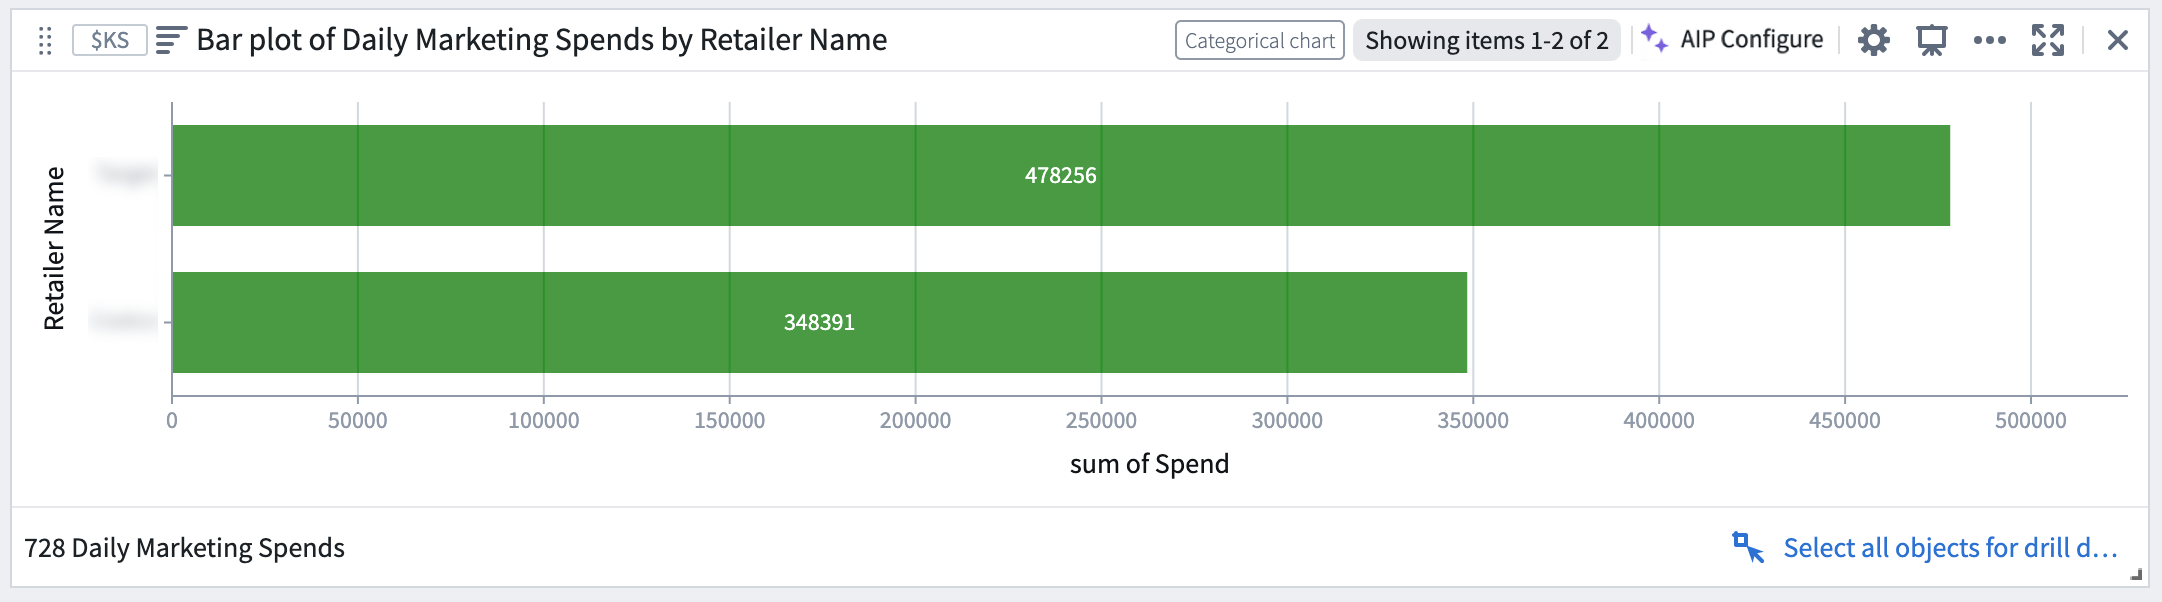Click the 400000 axis tick label
2162x602 pixels.
(x=1658, y=420)
